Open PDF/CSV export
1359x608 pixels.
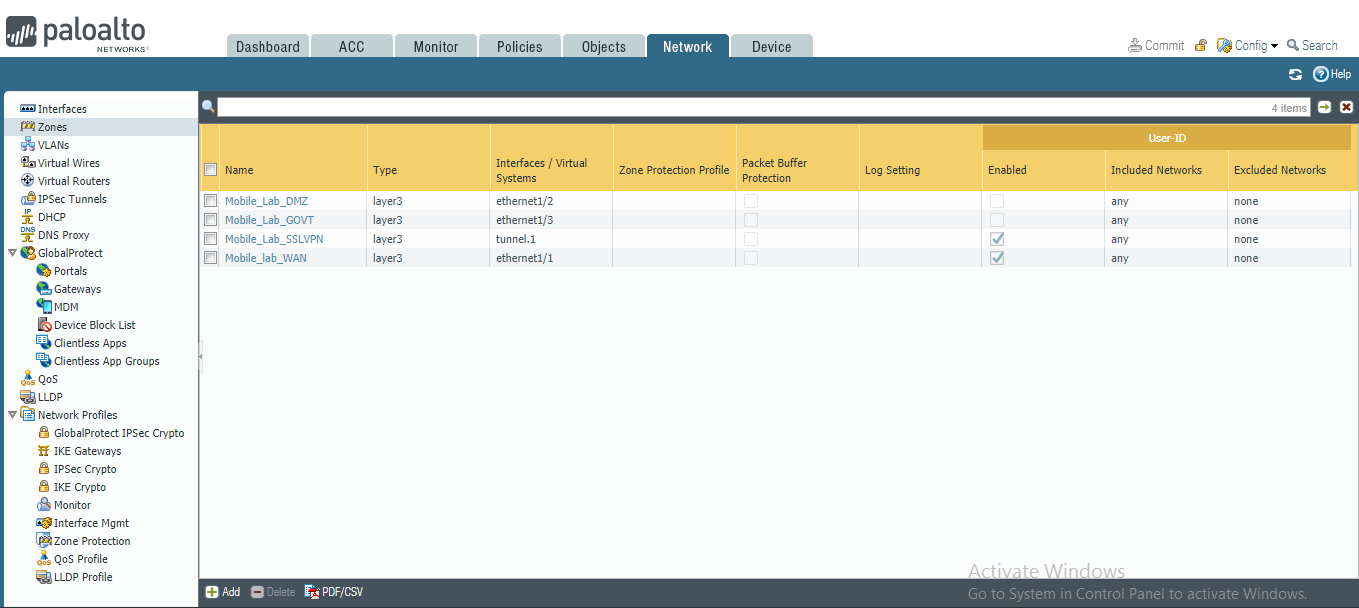coord(334,591)
